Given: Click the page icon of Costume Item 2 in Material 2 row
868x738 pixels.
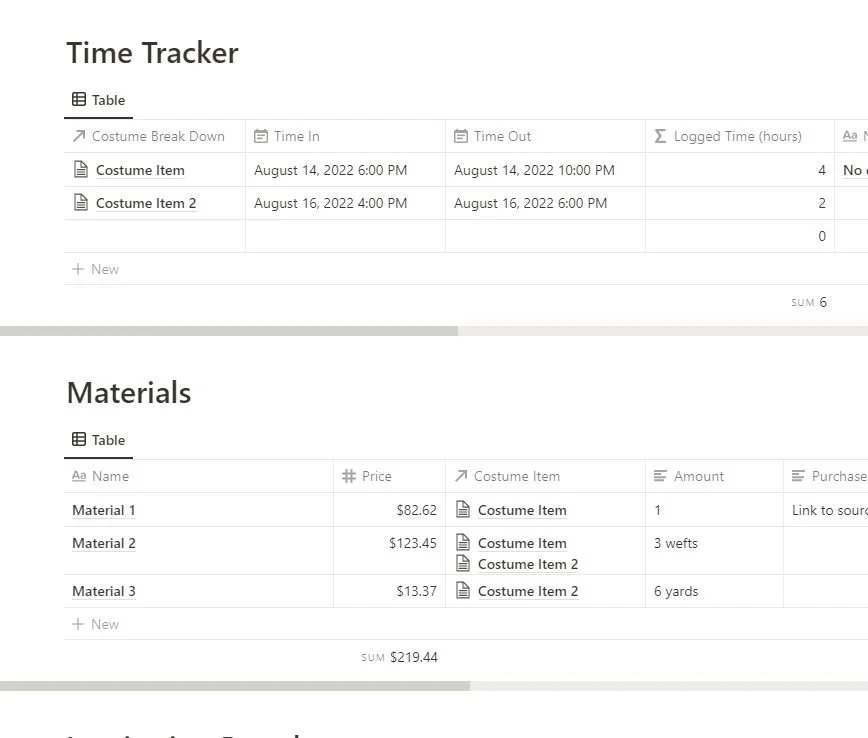Looking at the screenshot, I should [x=463, y=564].
